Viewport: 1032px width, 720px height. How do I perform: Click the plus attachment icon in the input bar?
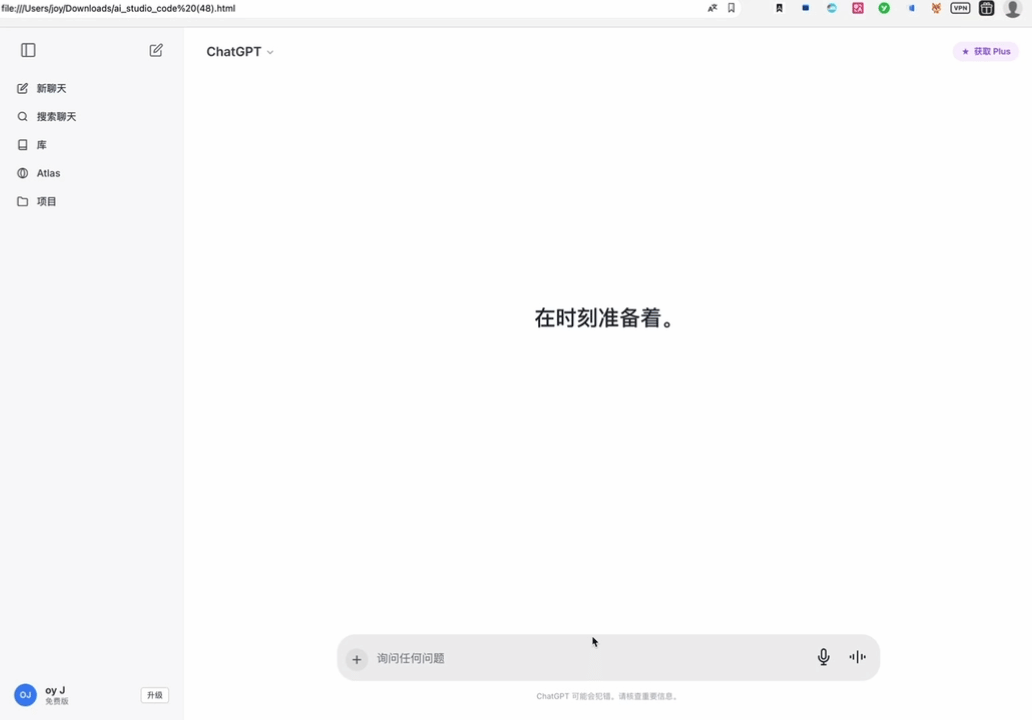(x=356, y=659)
